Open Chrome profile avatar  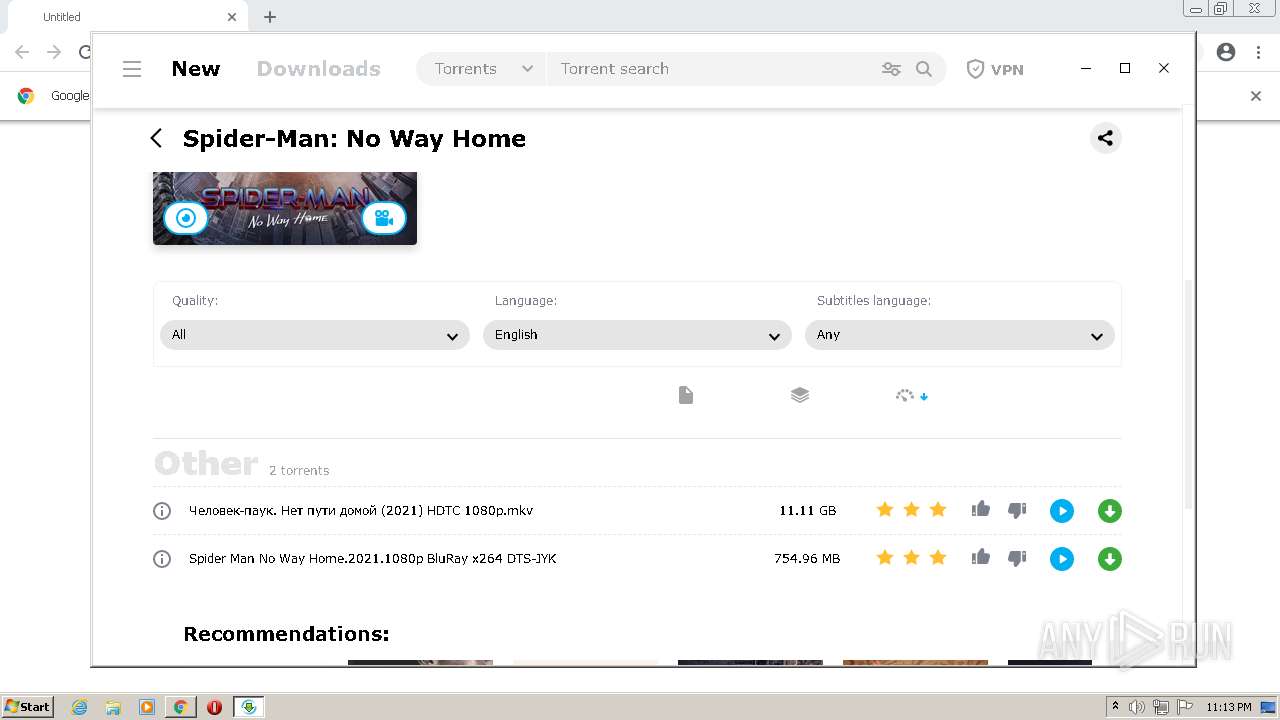click(x=1226, y=52)
